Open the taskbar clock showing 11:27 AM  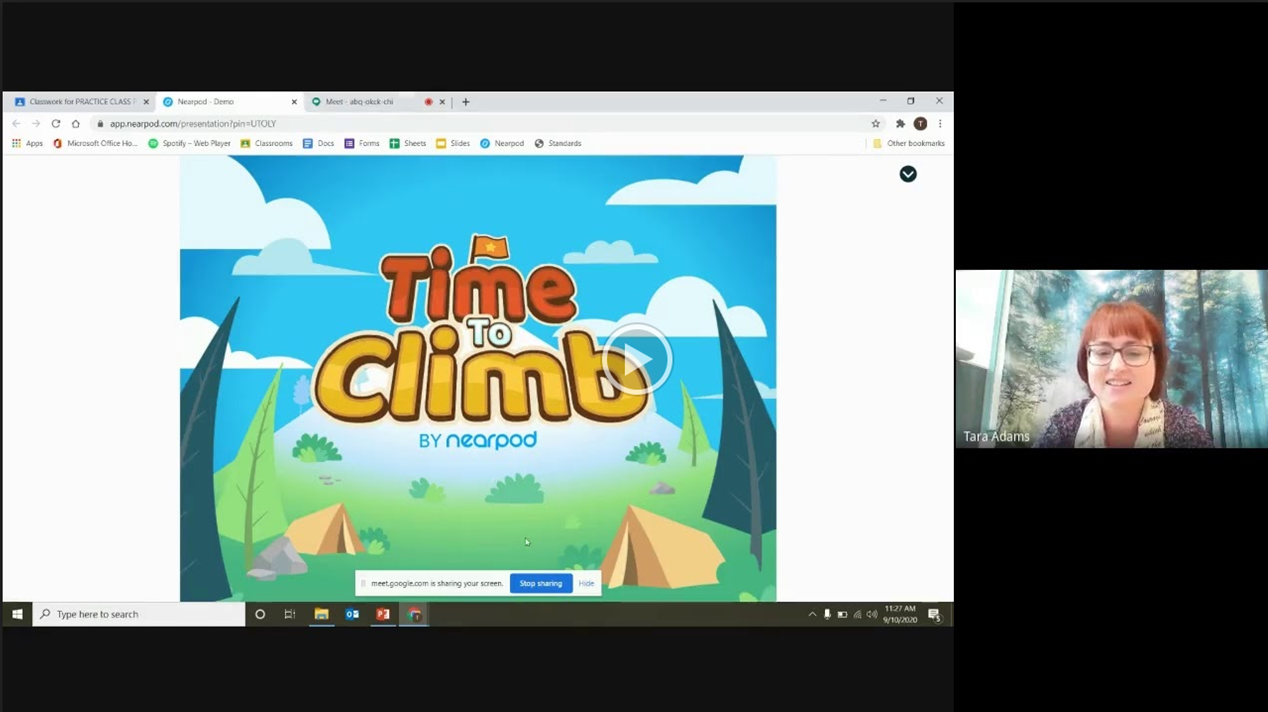click(x=900, y=614)
